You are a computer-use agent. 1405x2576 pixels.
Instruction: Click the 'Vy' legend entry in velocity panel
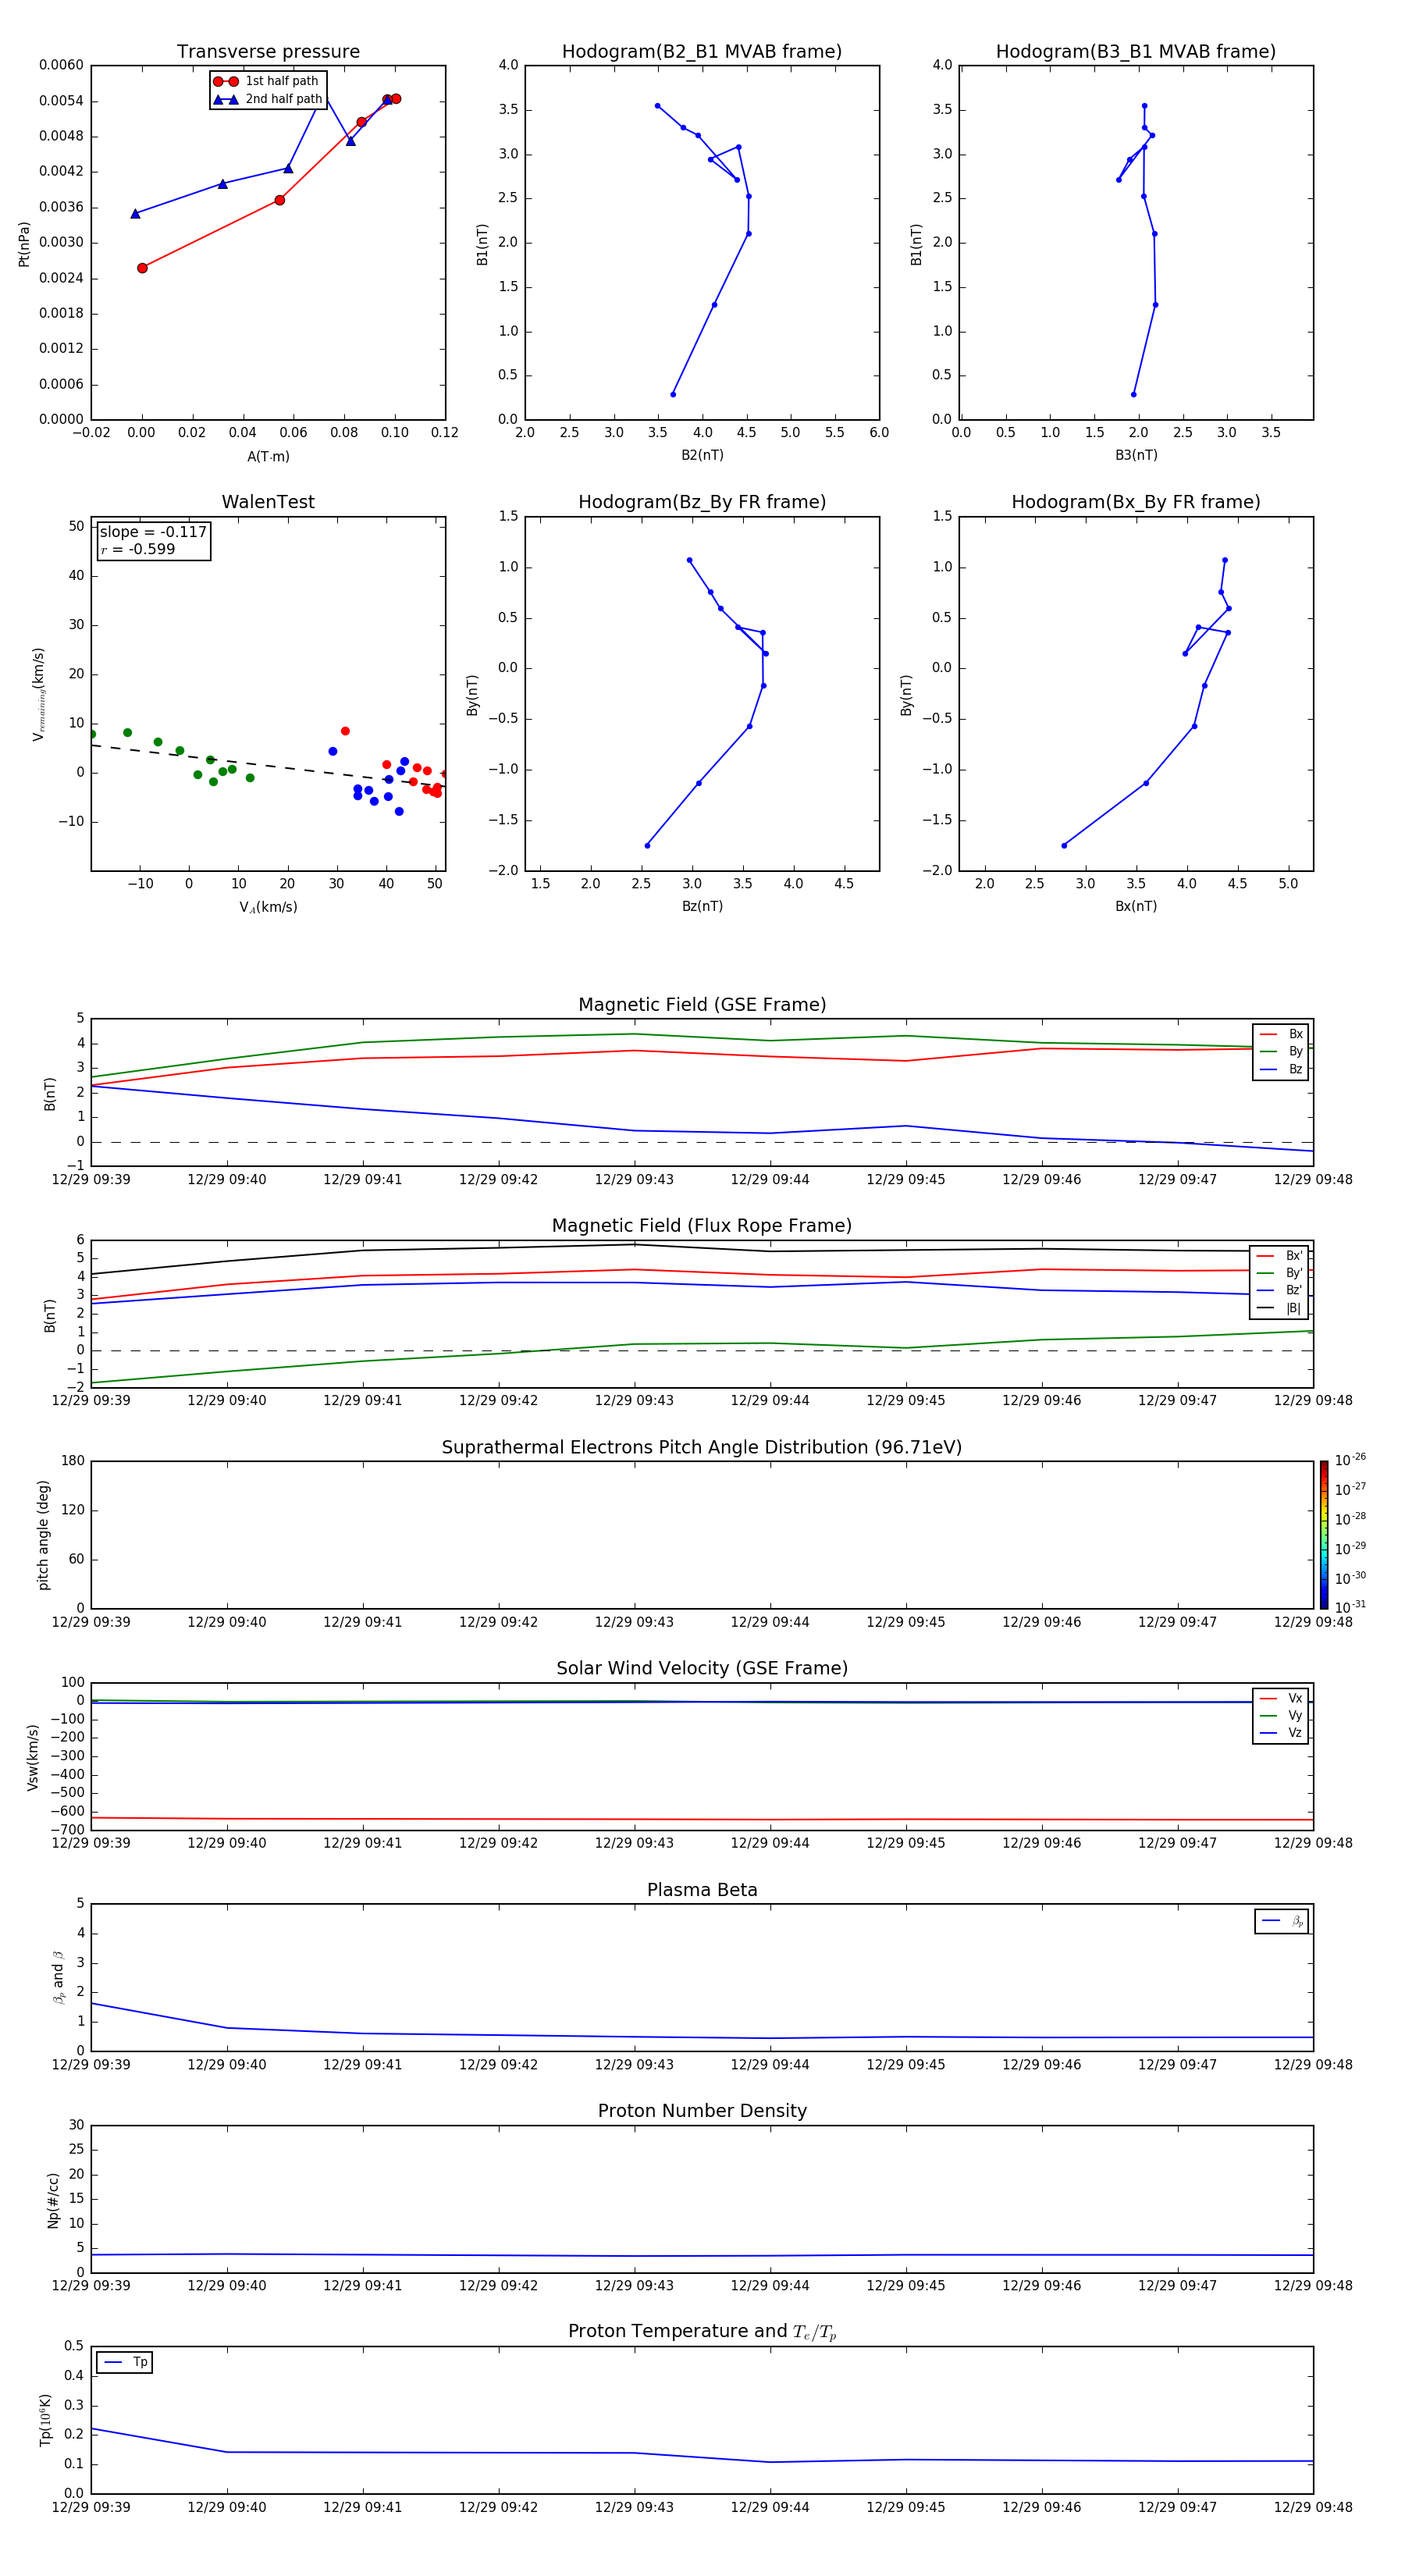(1281, 1715)
